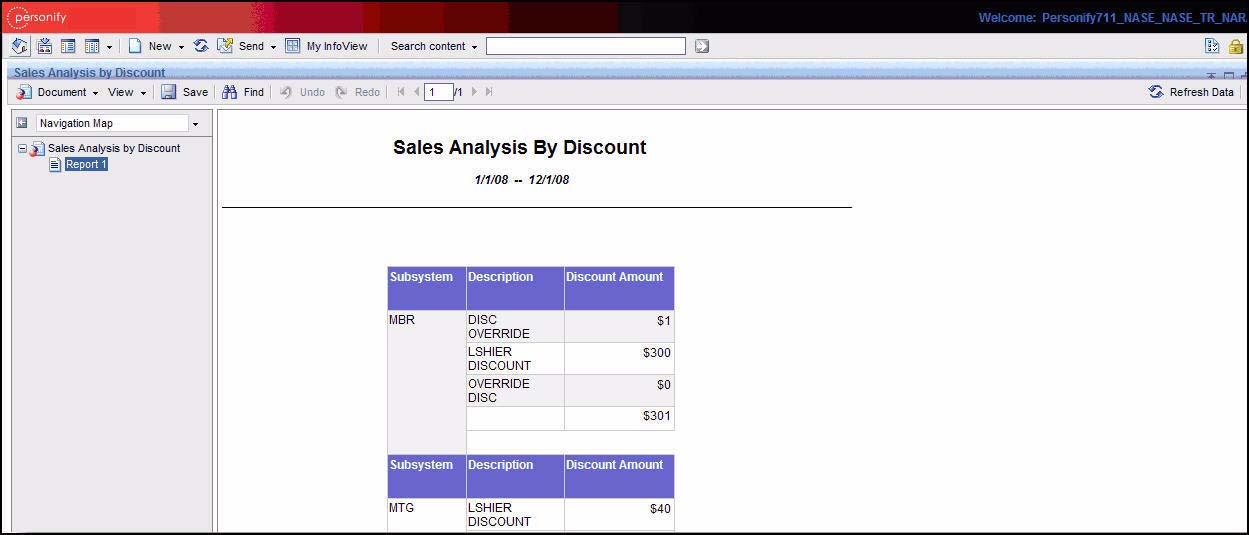Click the Find binoculars icon

pos(230,92)
